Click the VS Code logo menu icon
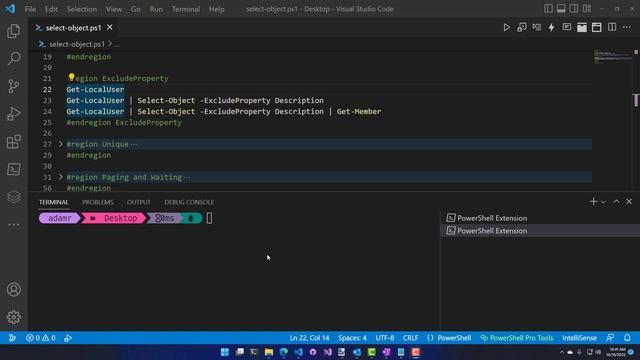This screenshot has height=360, width=640. pos(10,9)
